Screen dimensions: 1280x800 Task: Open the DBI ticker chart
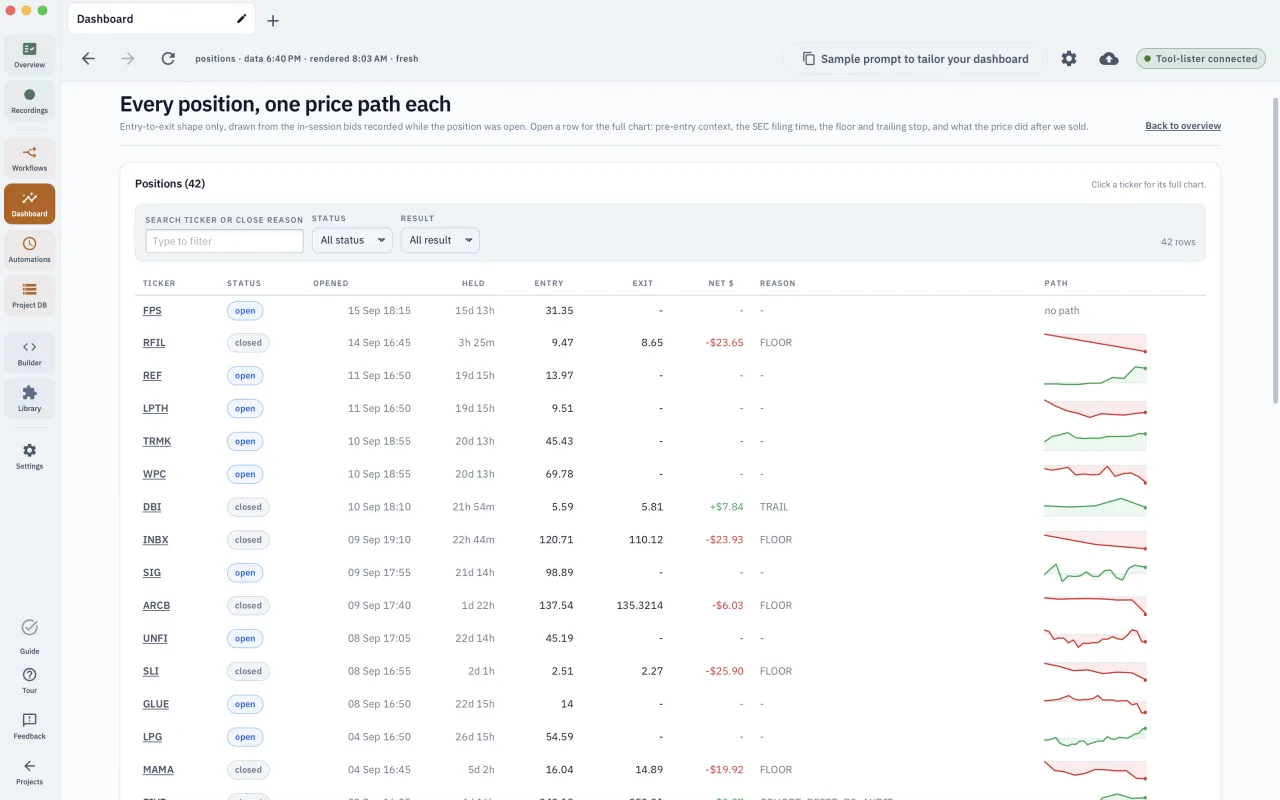(152, 507)
